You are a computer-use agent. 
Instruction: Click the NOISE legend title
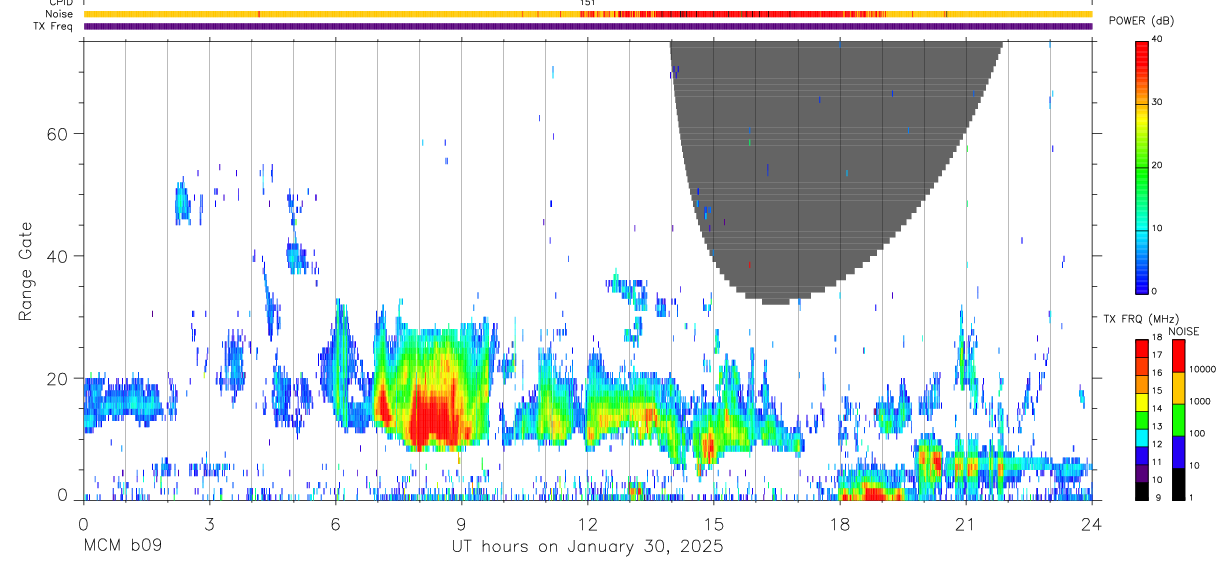(1183, 331)
